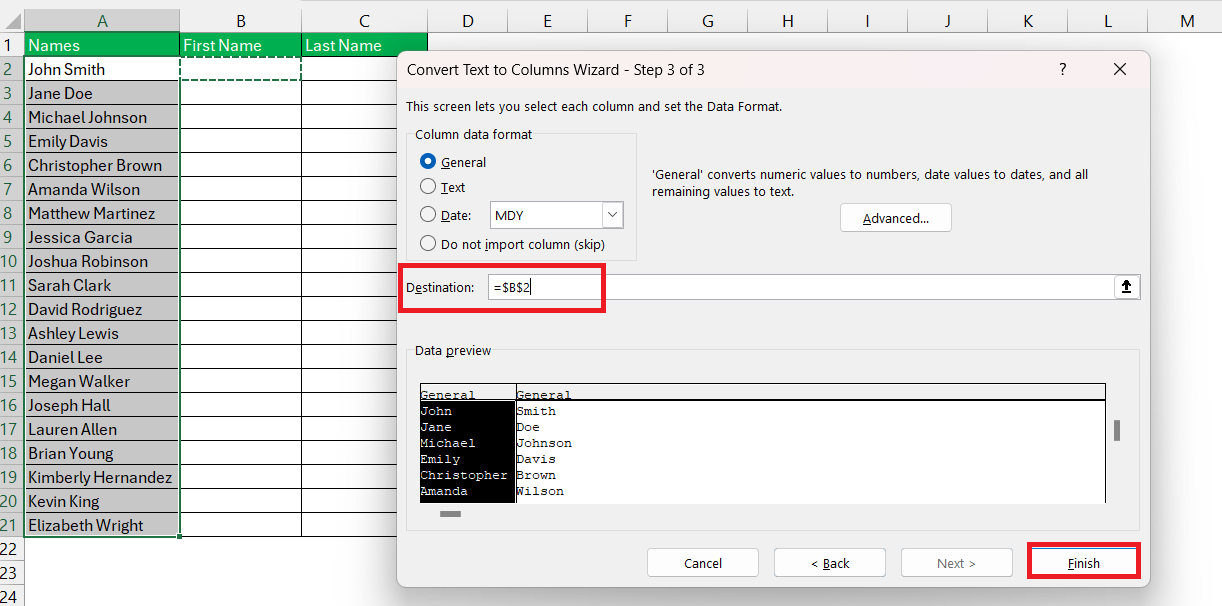Click the Last Name header cell

point(364,45)
